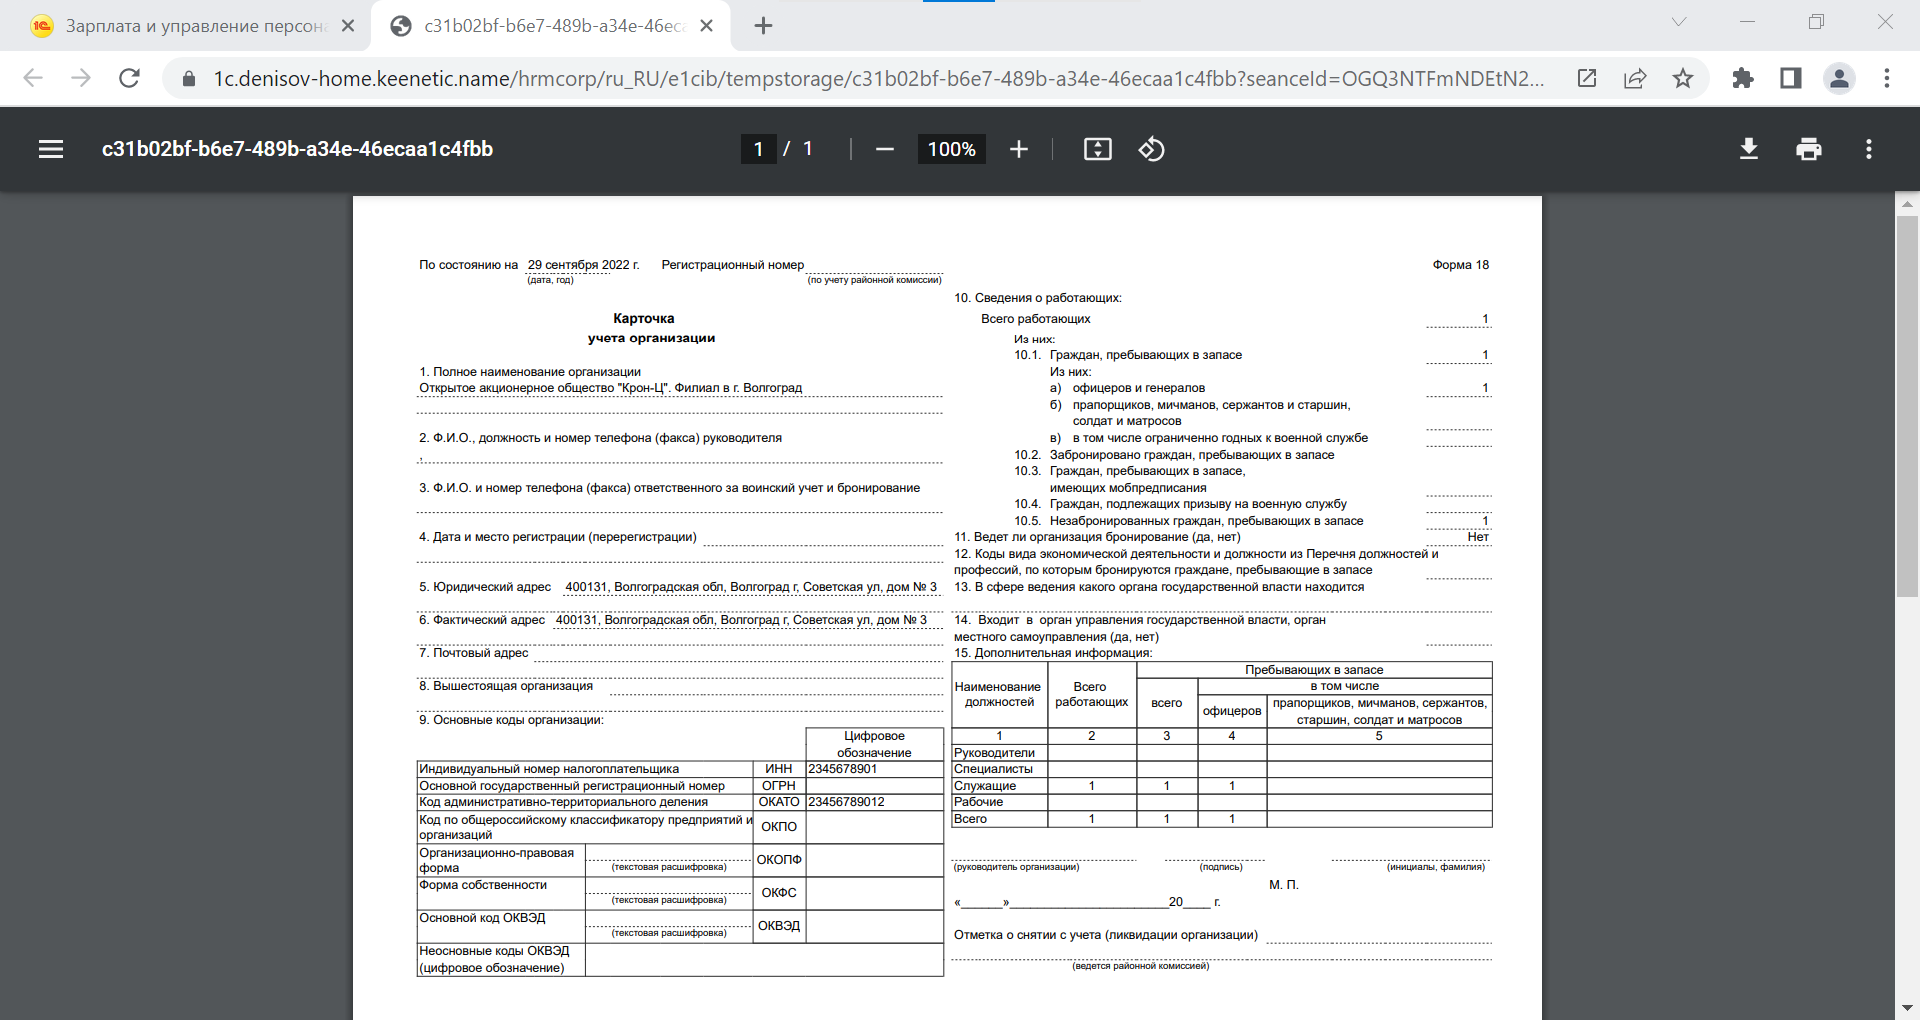Viewport: 1920px width, 1020px height.
Task: Zoom out of the PDF
Action: [x=884, y=149]
